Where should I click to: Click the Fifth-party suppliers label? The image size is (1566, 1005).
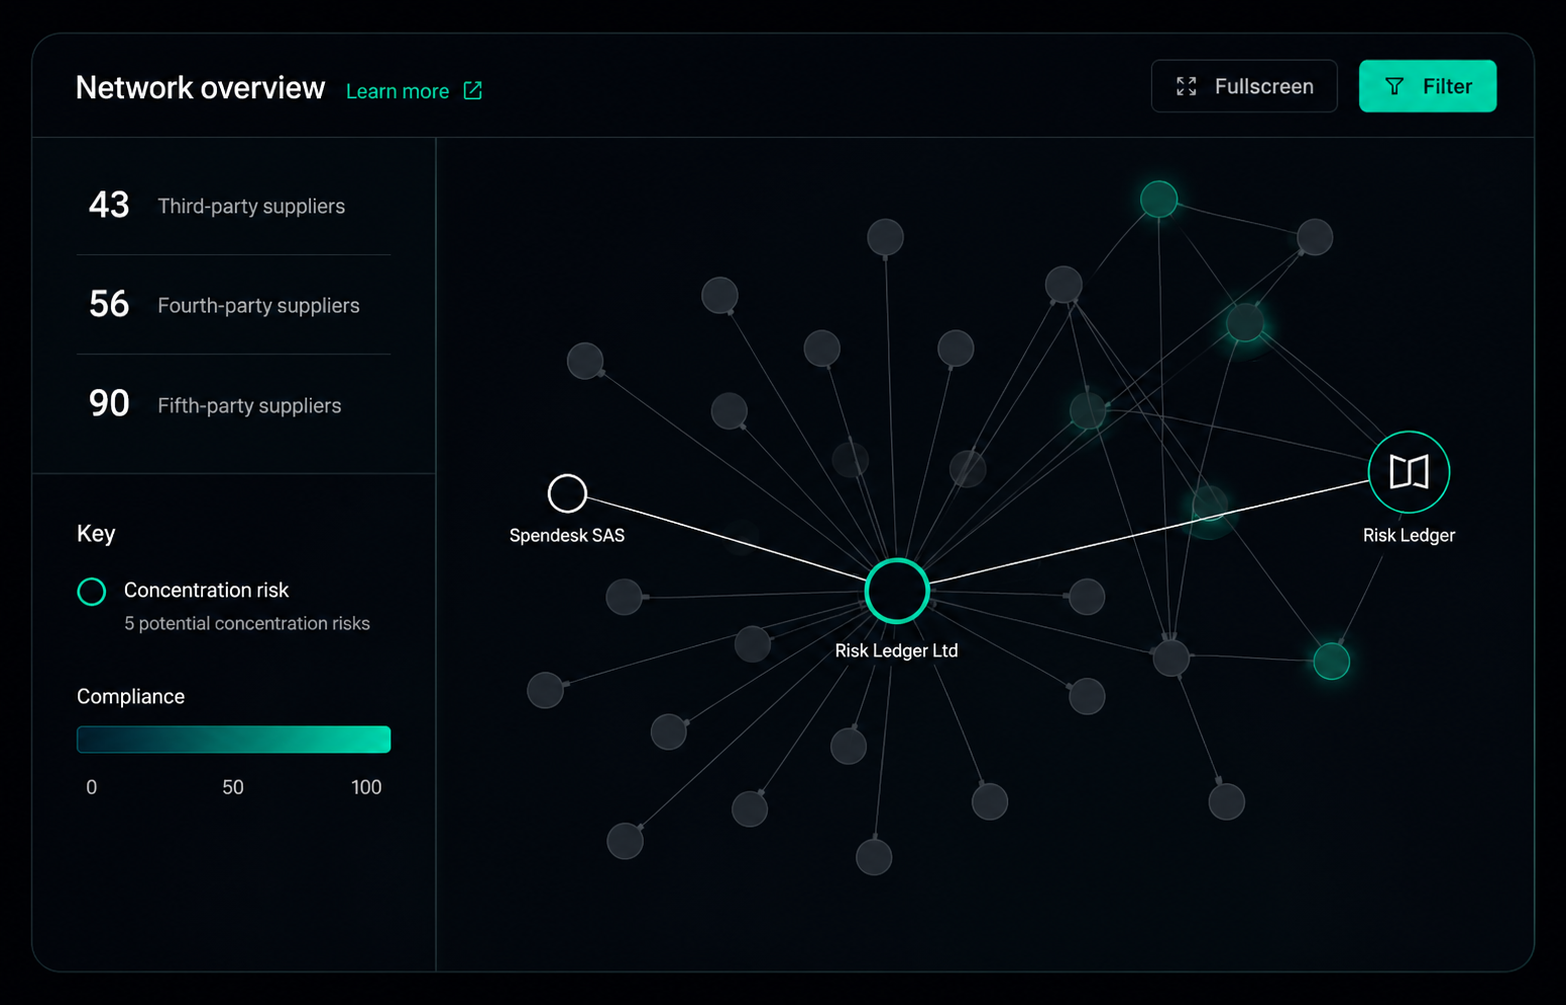250,406
